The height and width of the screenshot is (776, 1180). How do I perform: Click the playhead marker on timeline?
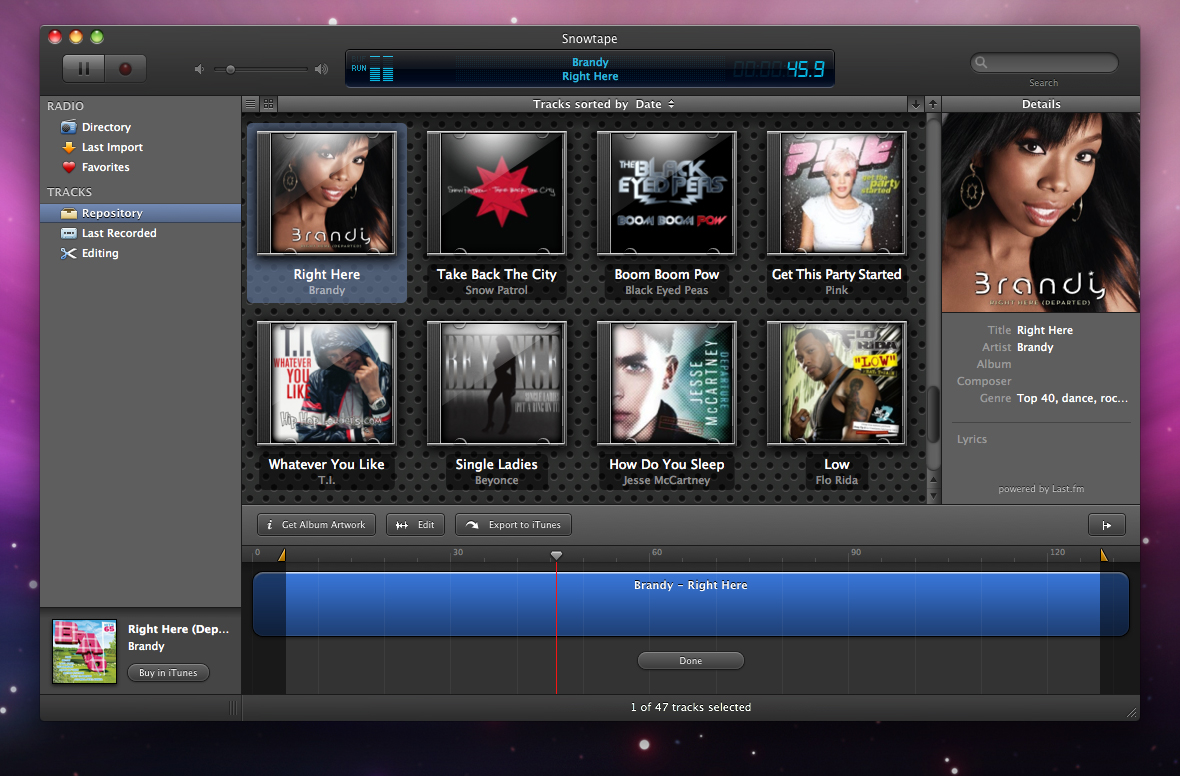[556, 555]
